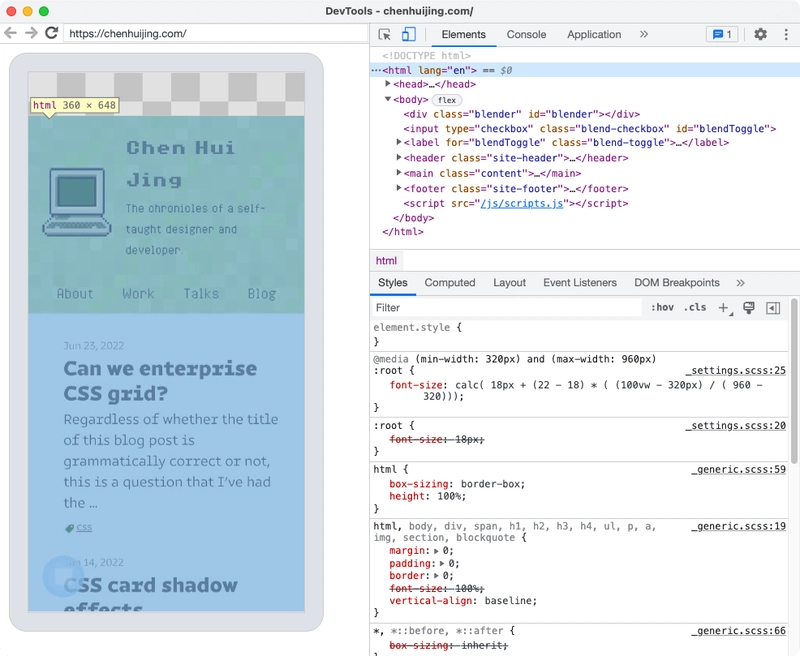Image resolution: width=800 pixels, height=656 pixels.
Task: Click the Talks nav link
Action: 201,294
